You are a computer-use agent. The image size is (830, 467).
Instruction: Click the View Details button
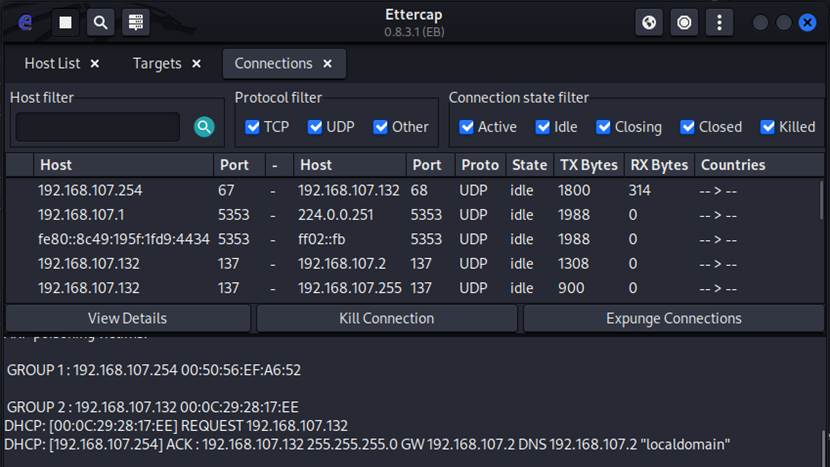[x=128, y=318]
